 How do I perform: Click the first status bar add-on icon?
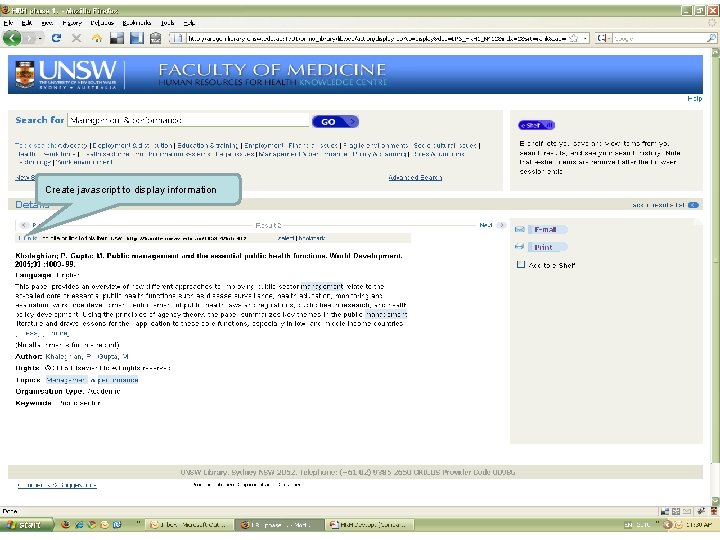664,511
